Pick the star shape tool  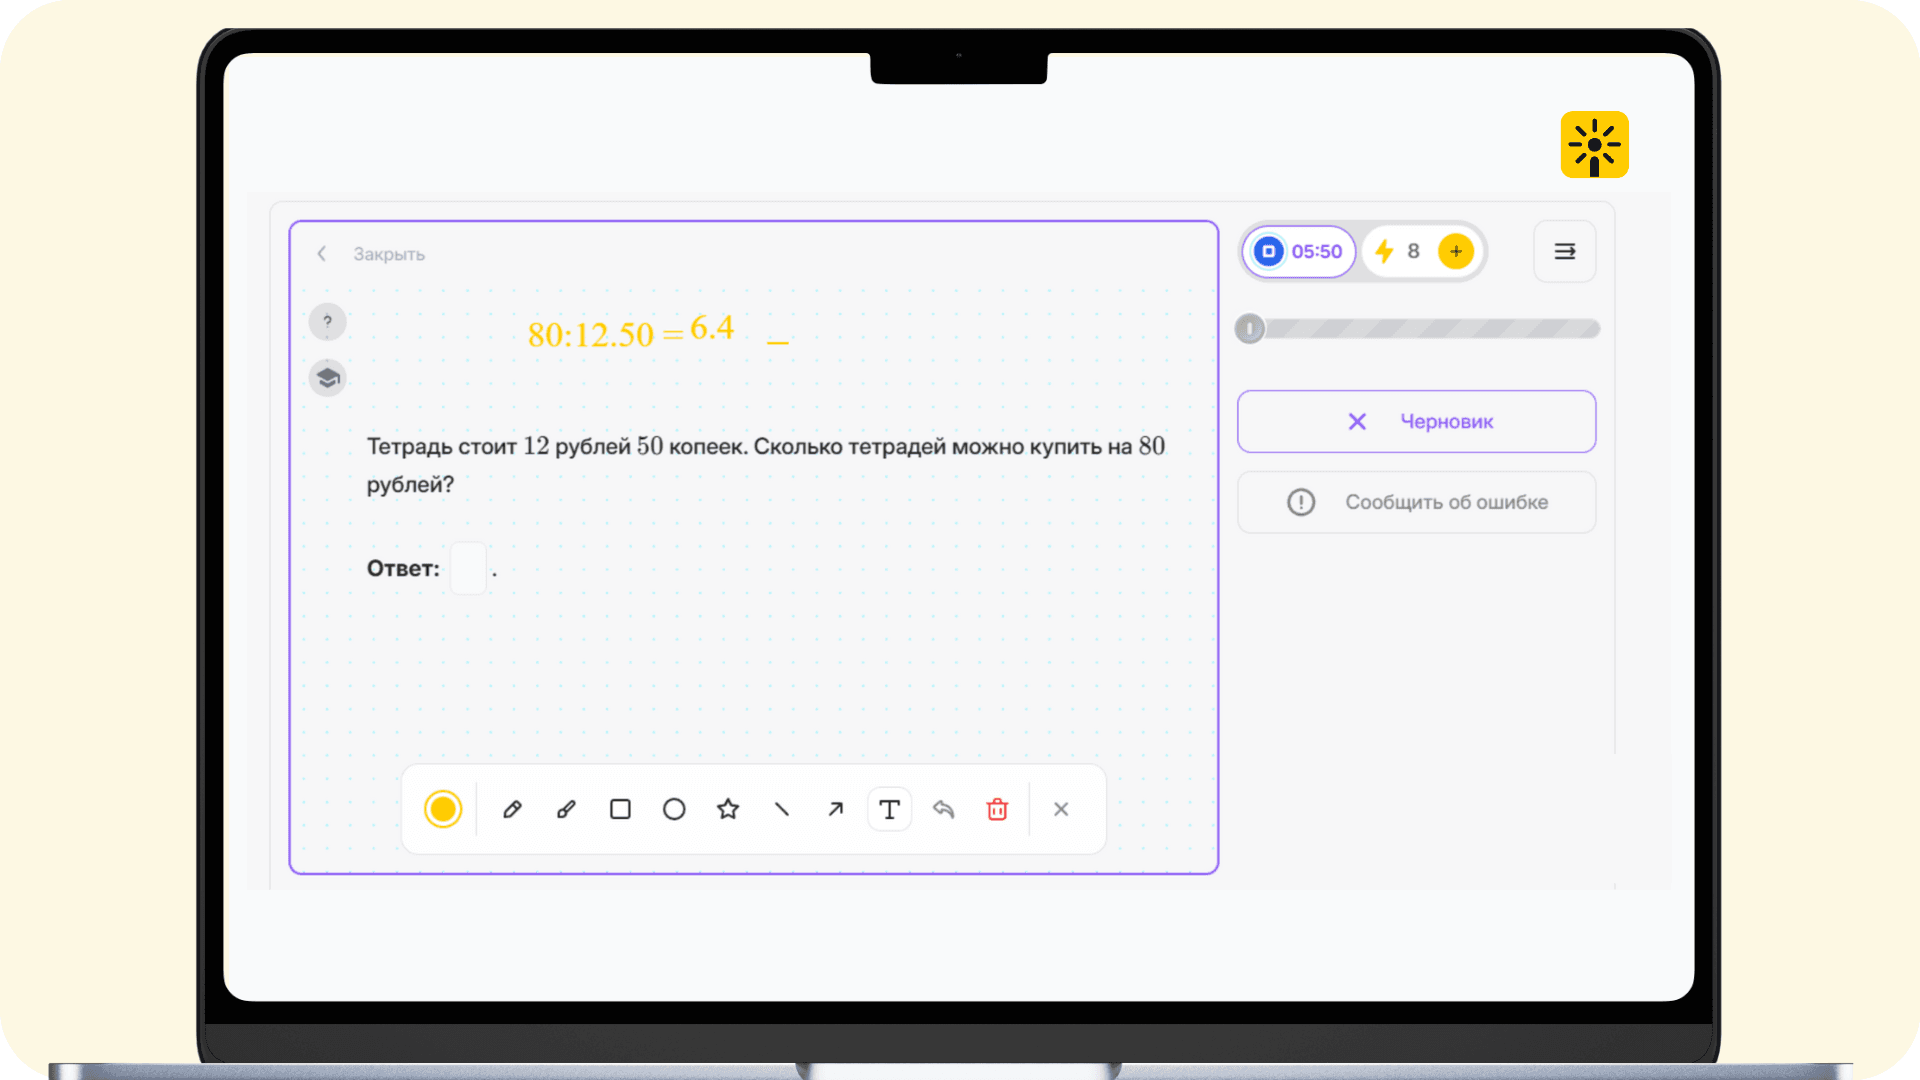tap(728, 810)
